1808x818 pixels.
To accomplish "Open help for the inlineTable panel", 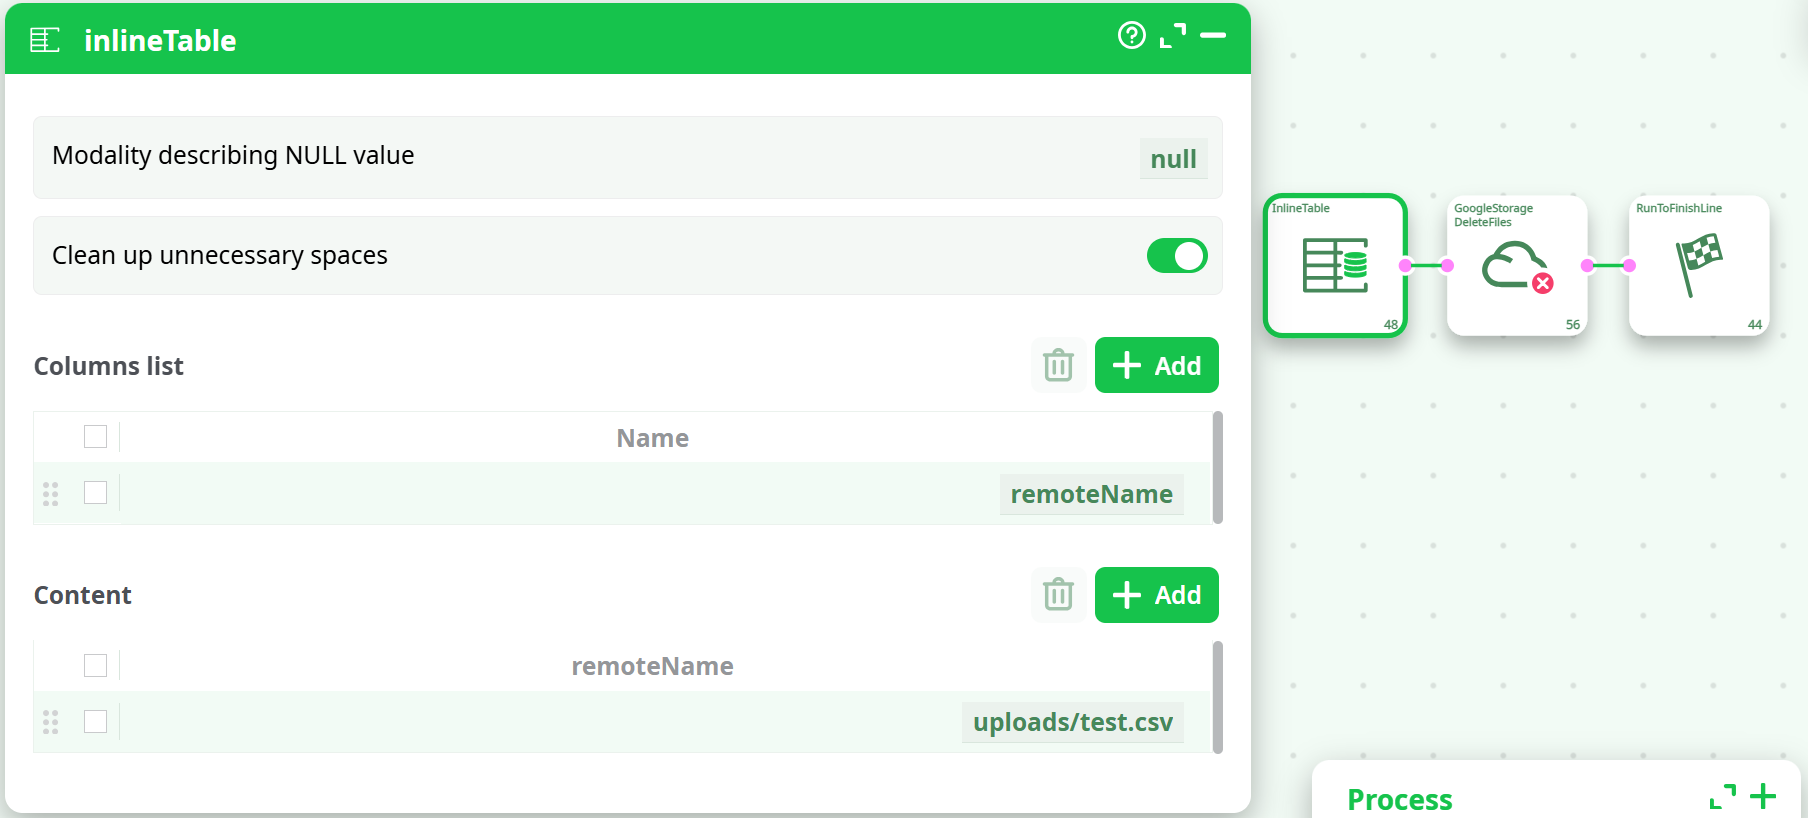I will (1131, 36).
